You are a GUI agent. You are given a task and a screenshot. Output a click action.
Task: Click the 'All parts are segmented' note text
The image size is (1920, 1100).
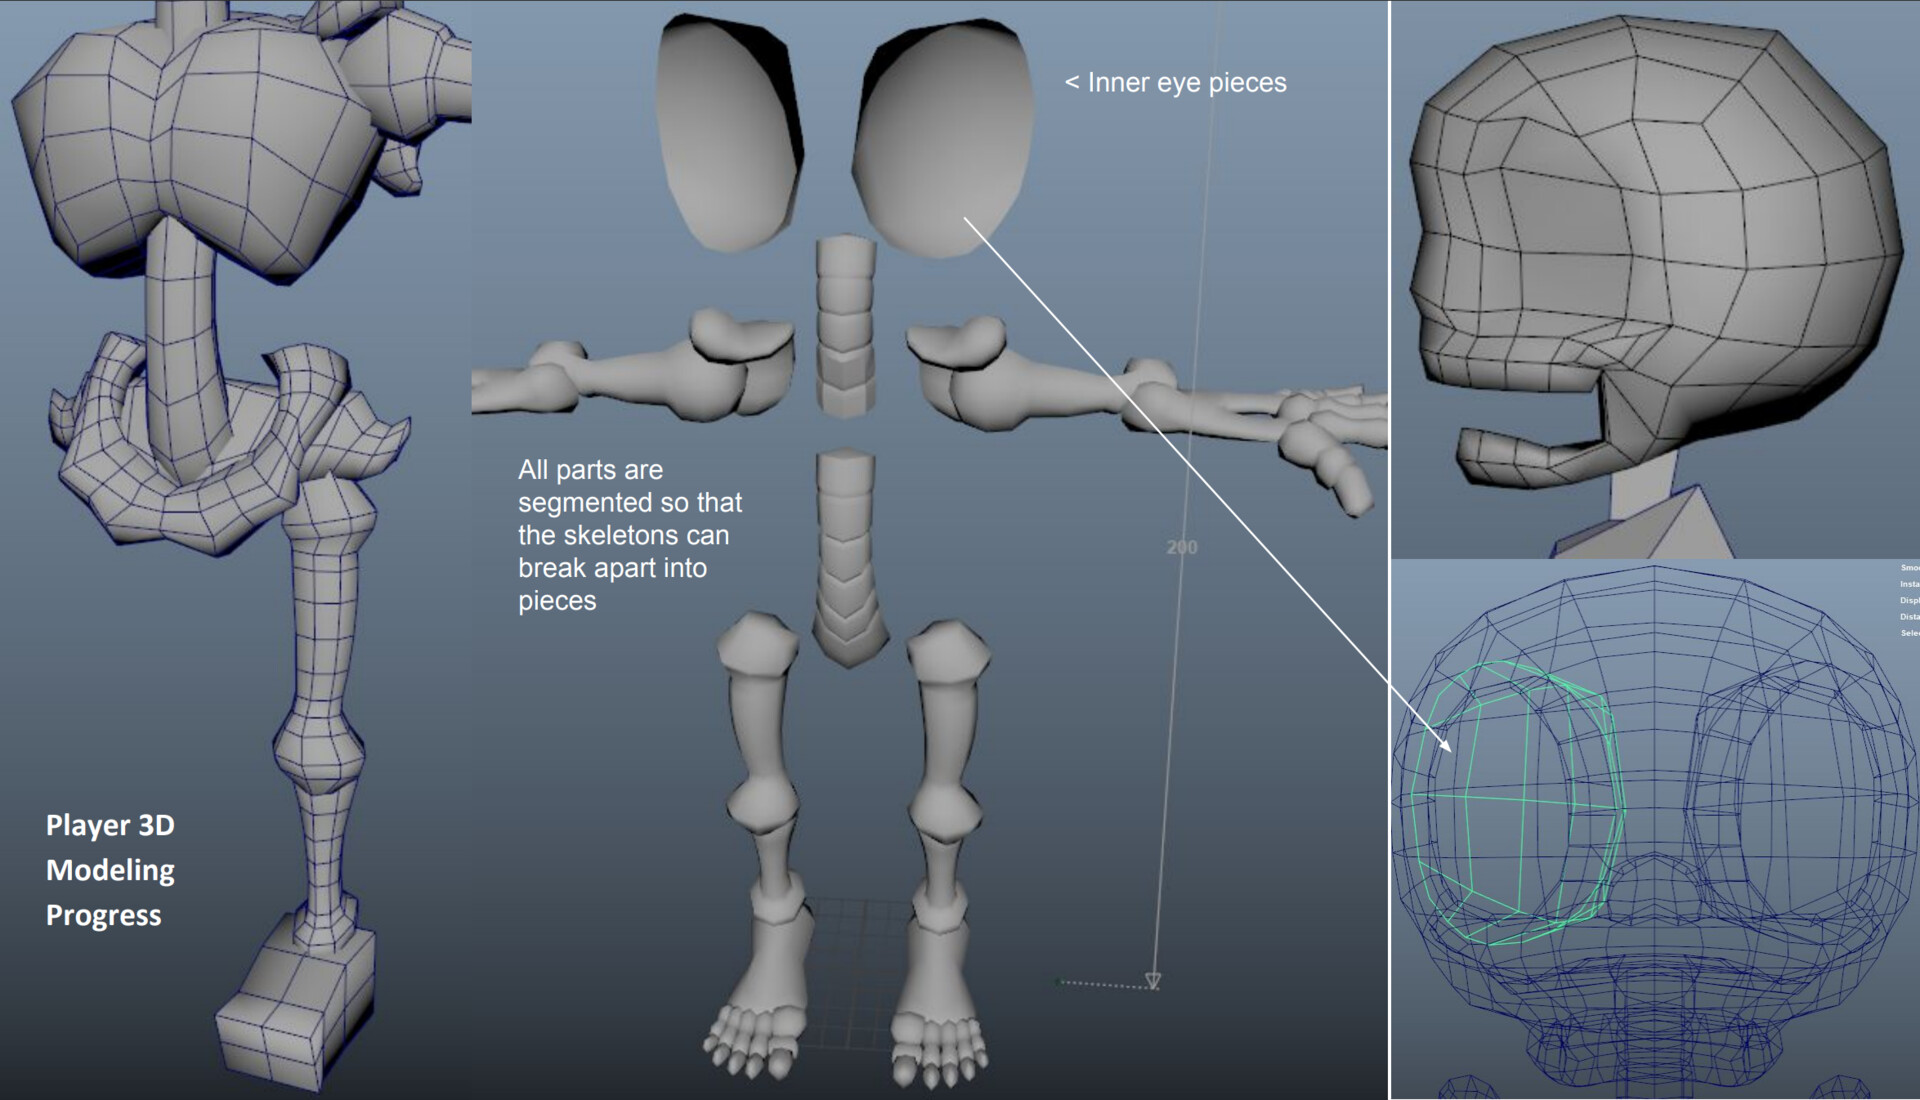click(x=629, y=535)
